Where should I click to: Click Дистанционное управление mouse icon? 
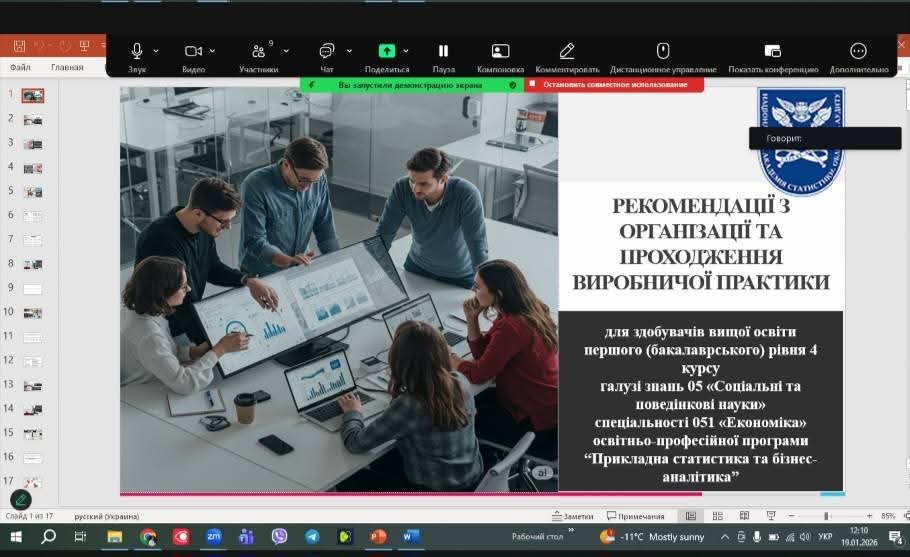(x=662, y=51)
